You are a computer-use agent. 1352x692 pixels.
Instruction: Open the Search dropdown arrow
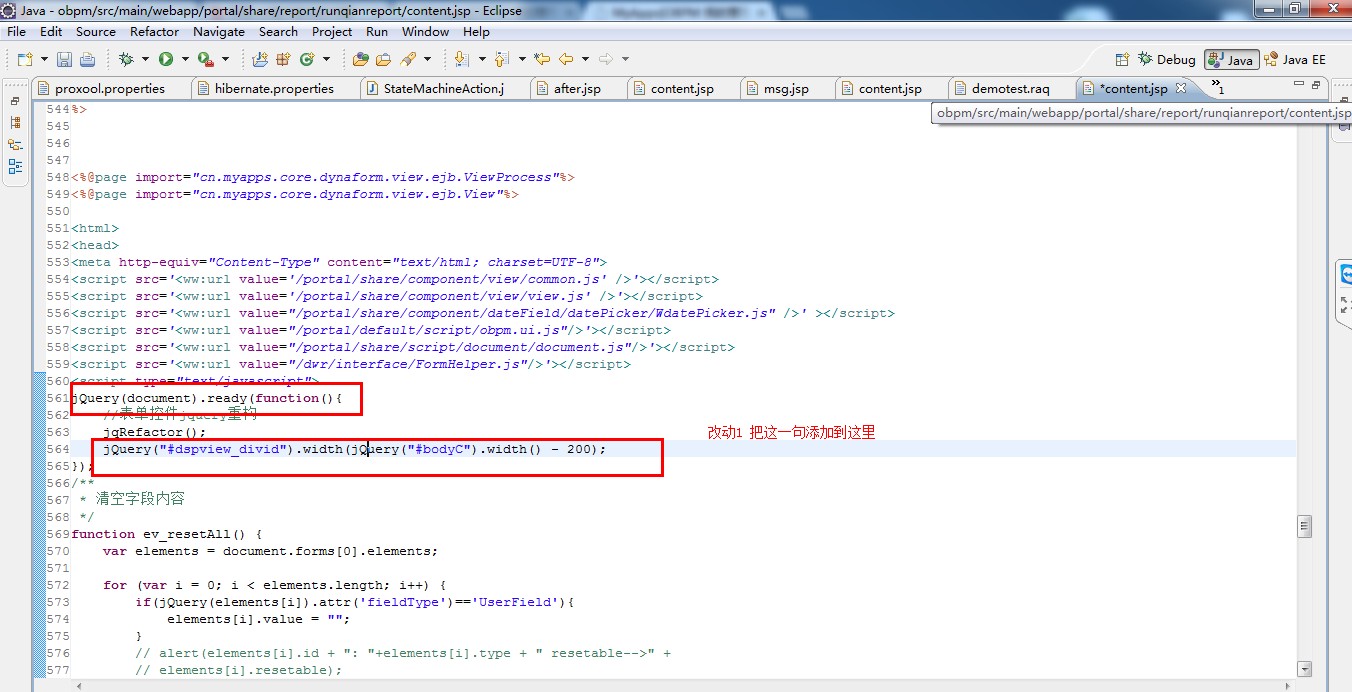coord(427,59)
